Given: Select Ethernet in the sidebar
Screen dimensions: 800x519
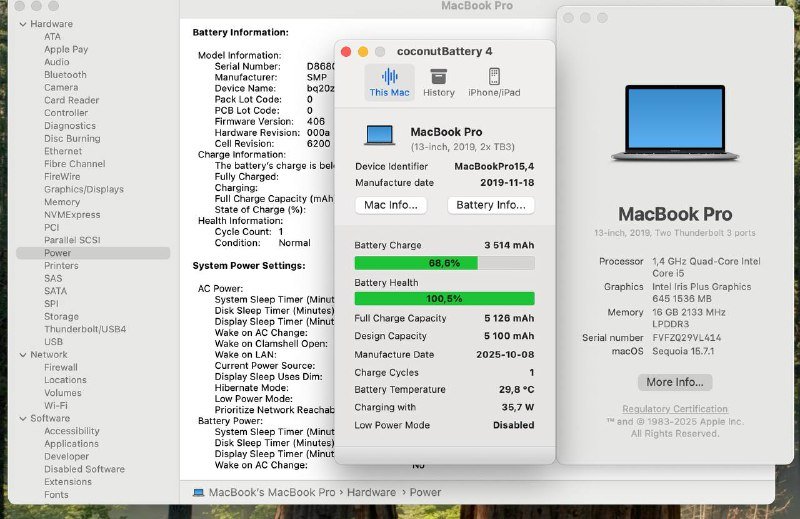Looking at the screenshot, I should click(x=63, y=151).
